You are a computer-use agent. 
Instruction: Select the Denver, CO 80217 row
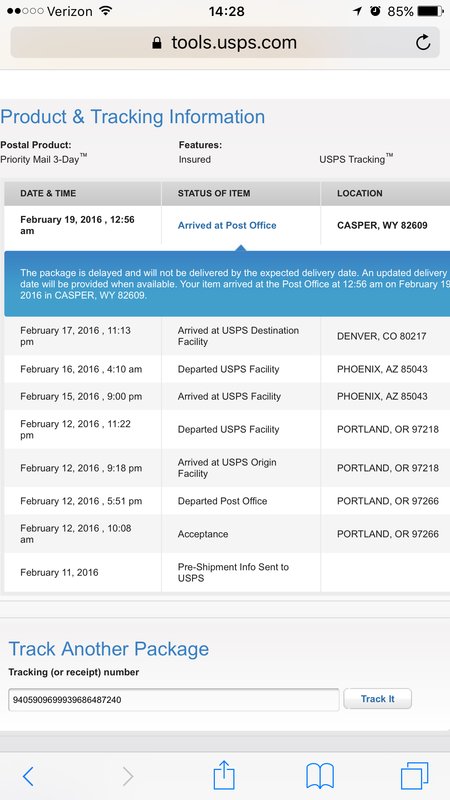coord(227,336)
